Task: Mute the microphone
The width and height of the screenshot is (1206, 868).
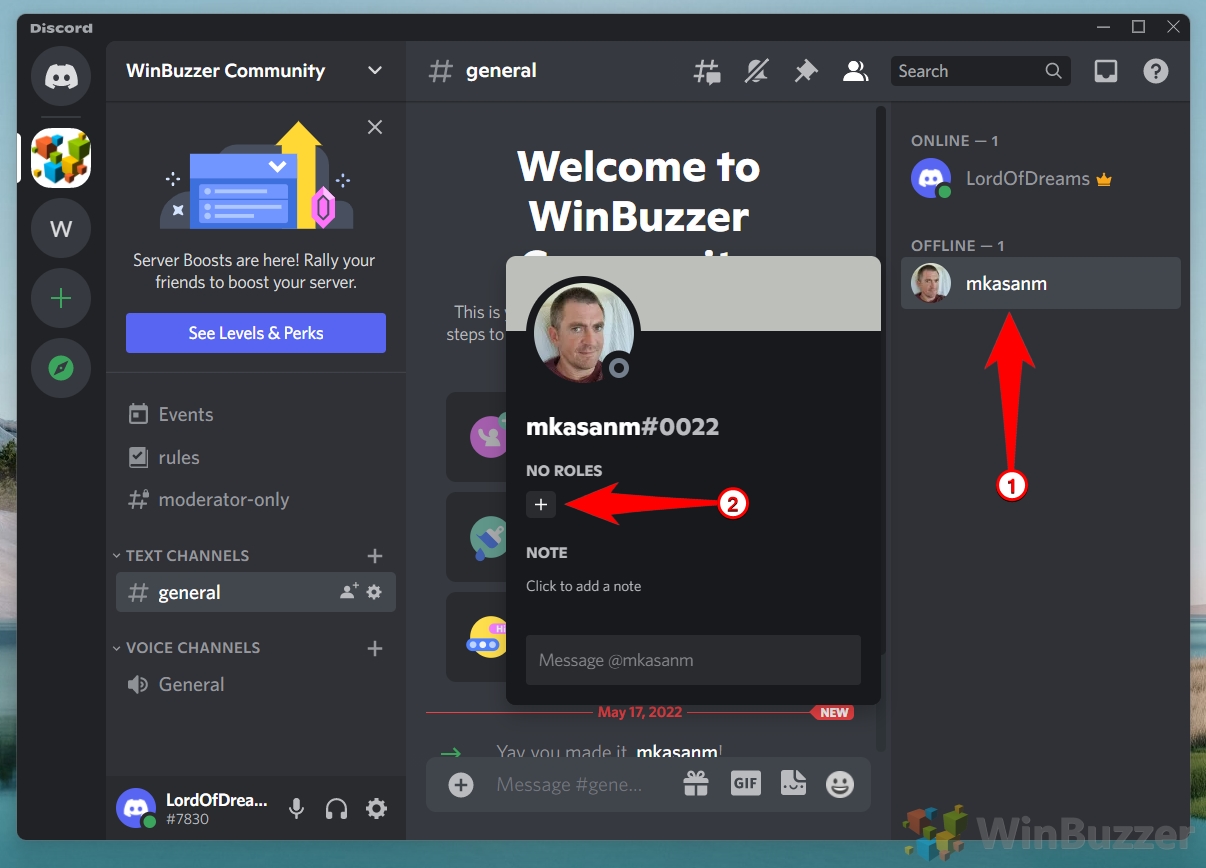Action: coord(296,808)
